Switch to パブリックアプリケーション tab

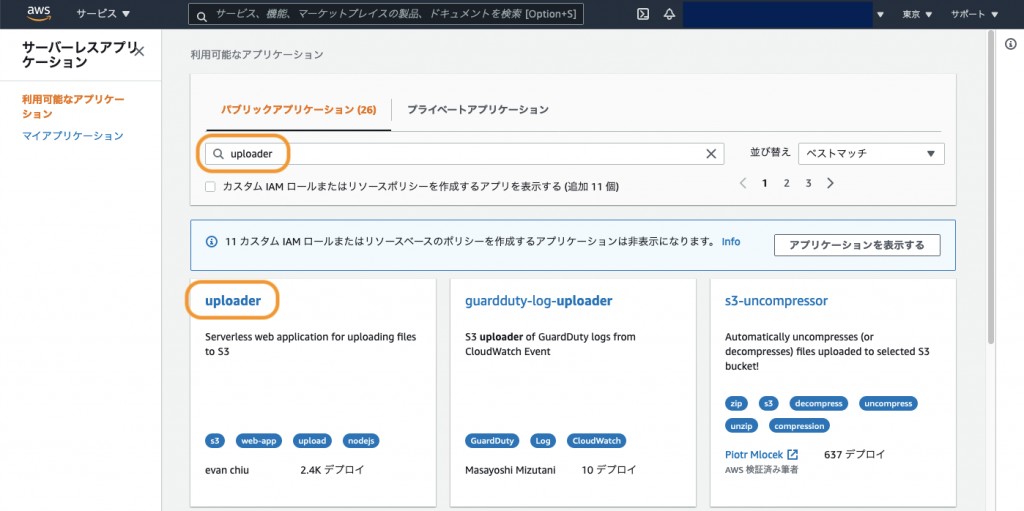click(x=298, y=110)
